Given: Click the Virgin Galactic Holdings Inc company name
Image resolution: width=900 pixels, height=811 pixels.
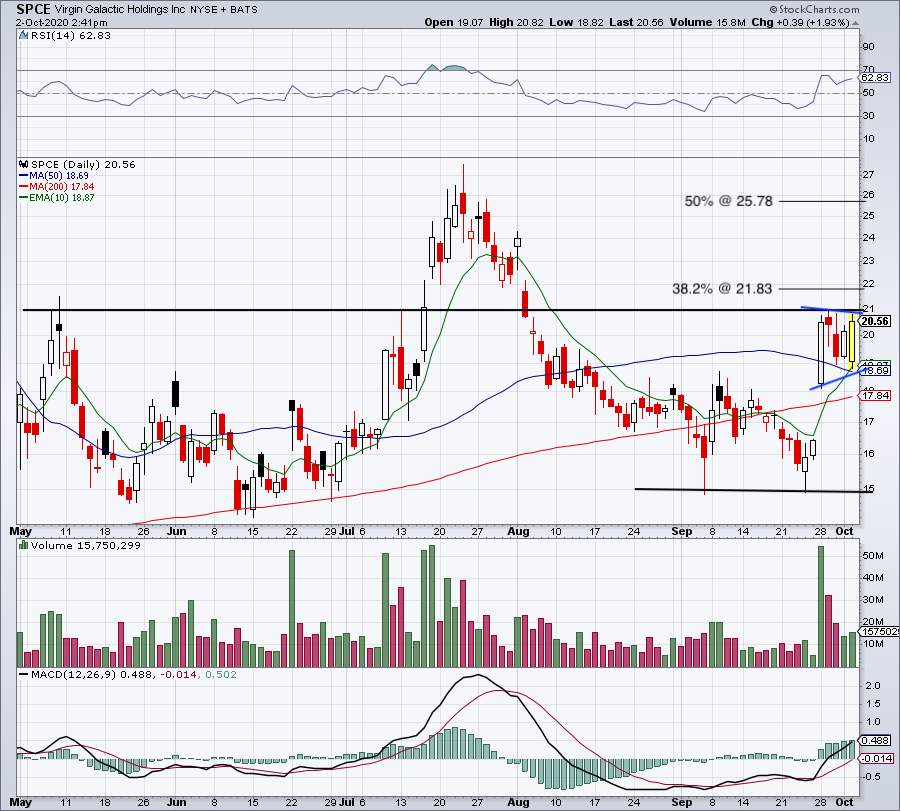Looking at the screenshot, I should pos(119,10).
